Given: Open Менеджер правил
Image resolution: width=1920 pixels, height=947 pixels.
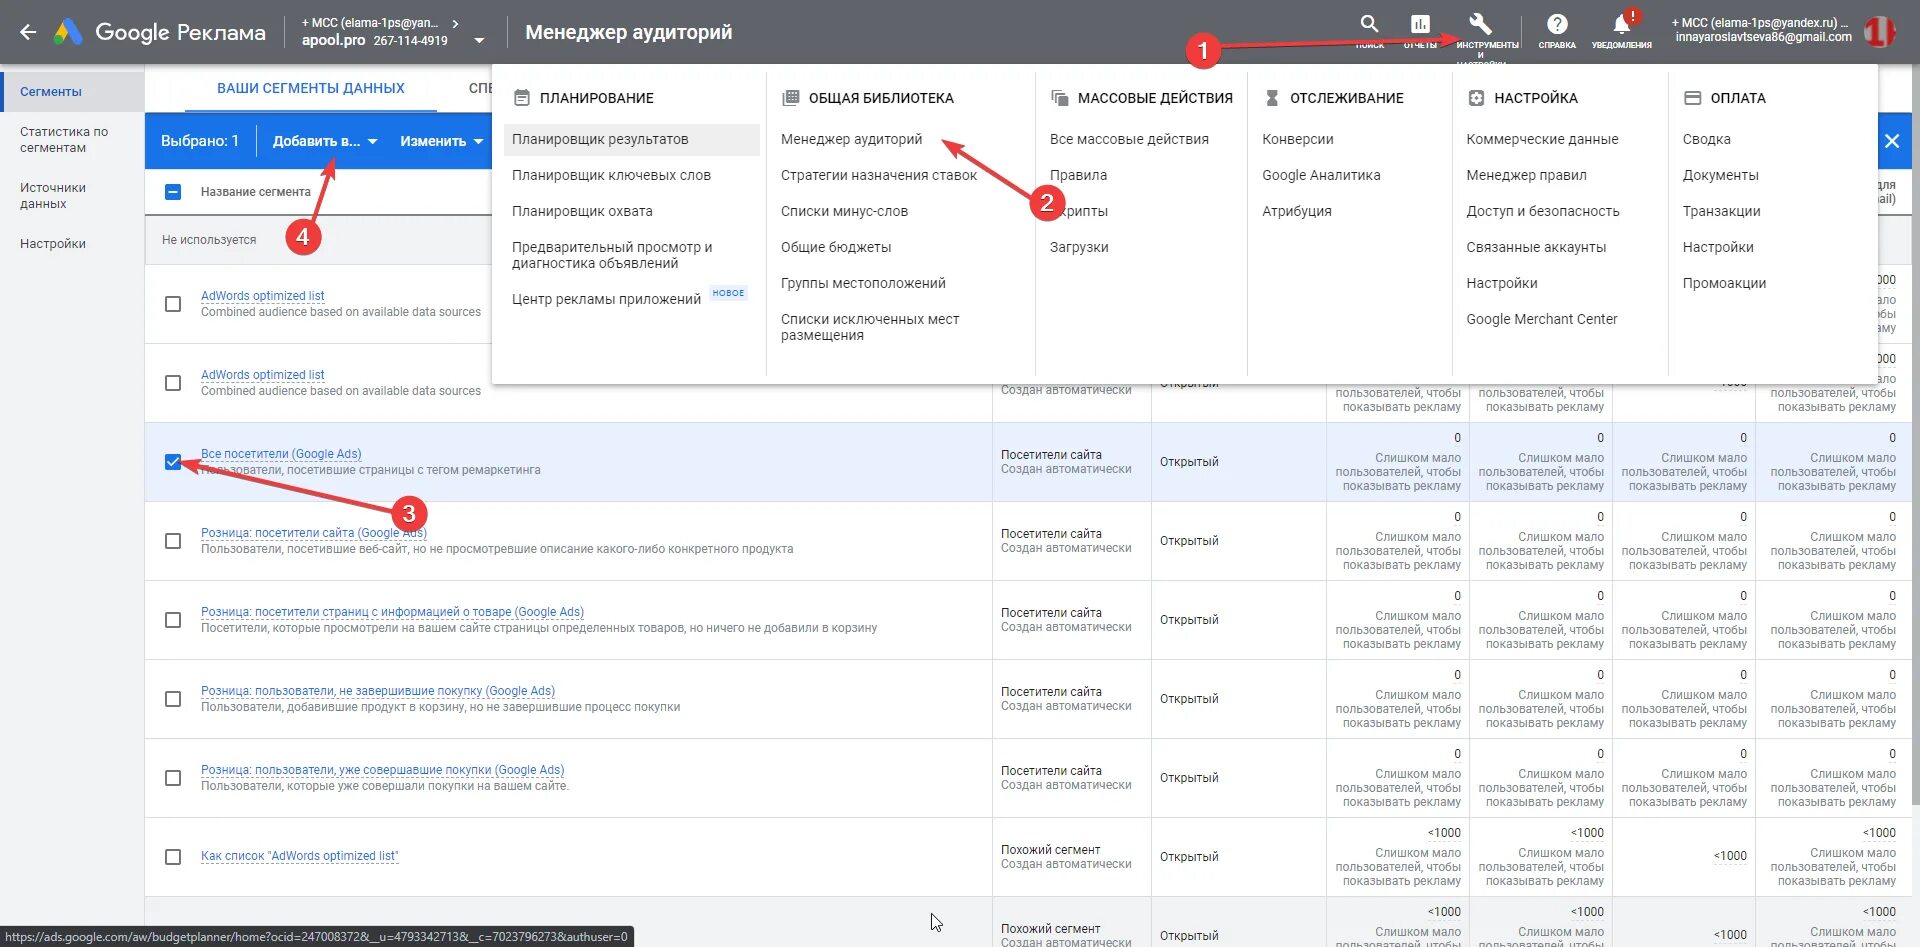Looking at the screenshot, I should pyautogui.click(x=1526, y=175).
